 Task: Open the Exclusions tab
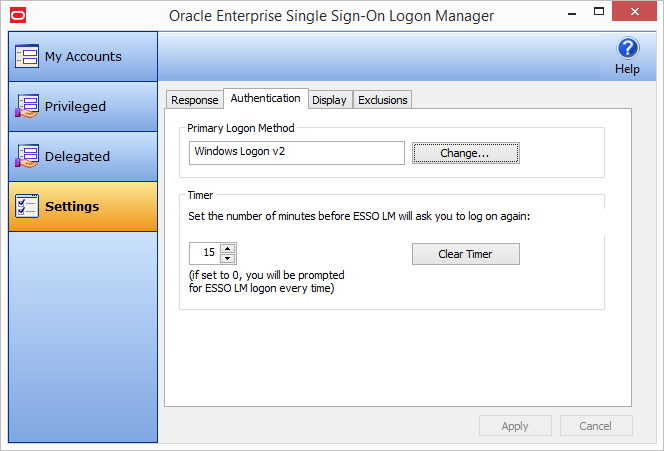pyautogui.click(x=382, y=100)
